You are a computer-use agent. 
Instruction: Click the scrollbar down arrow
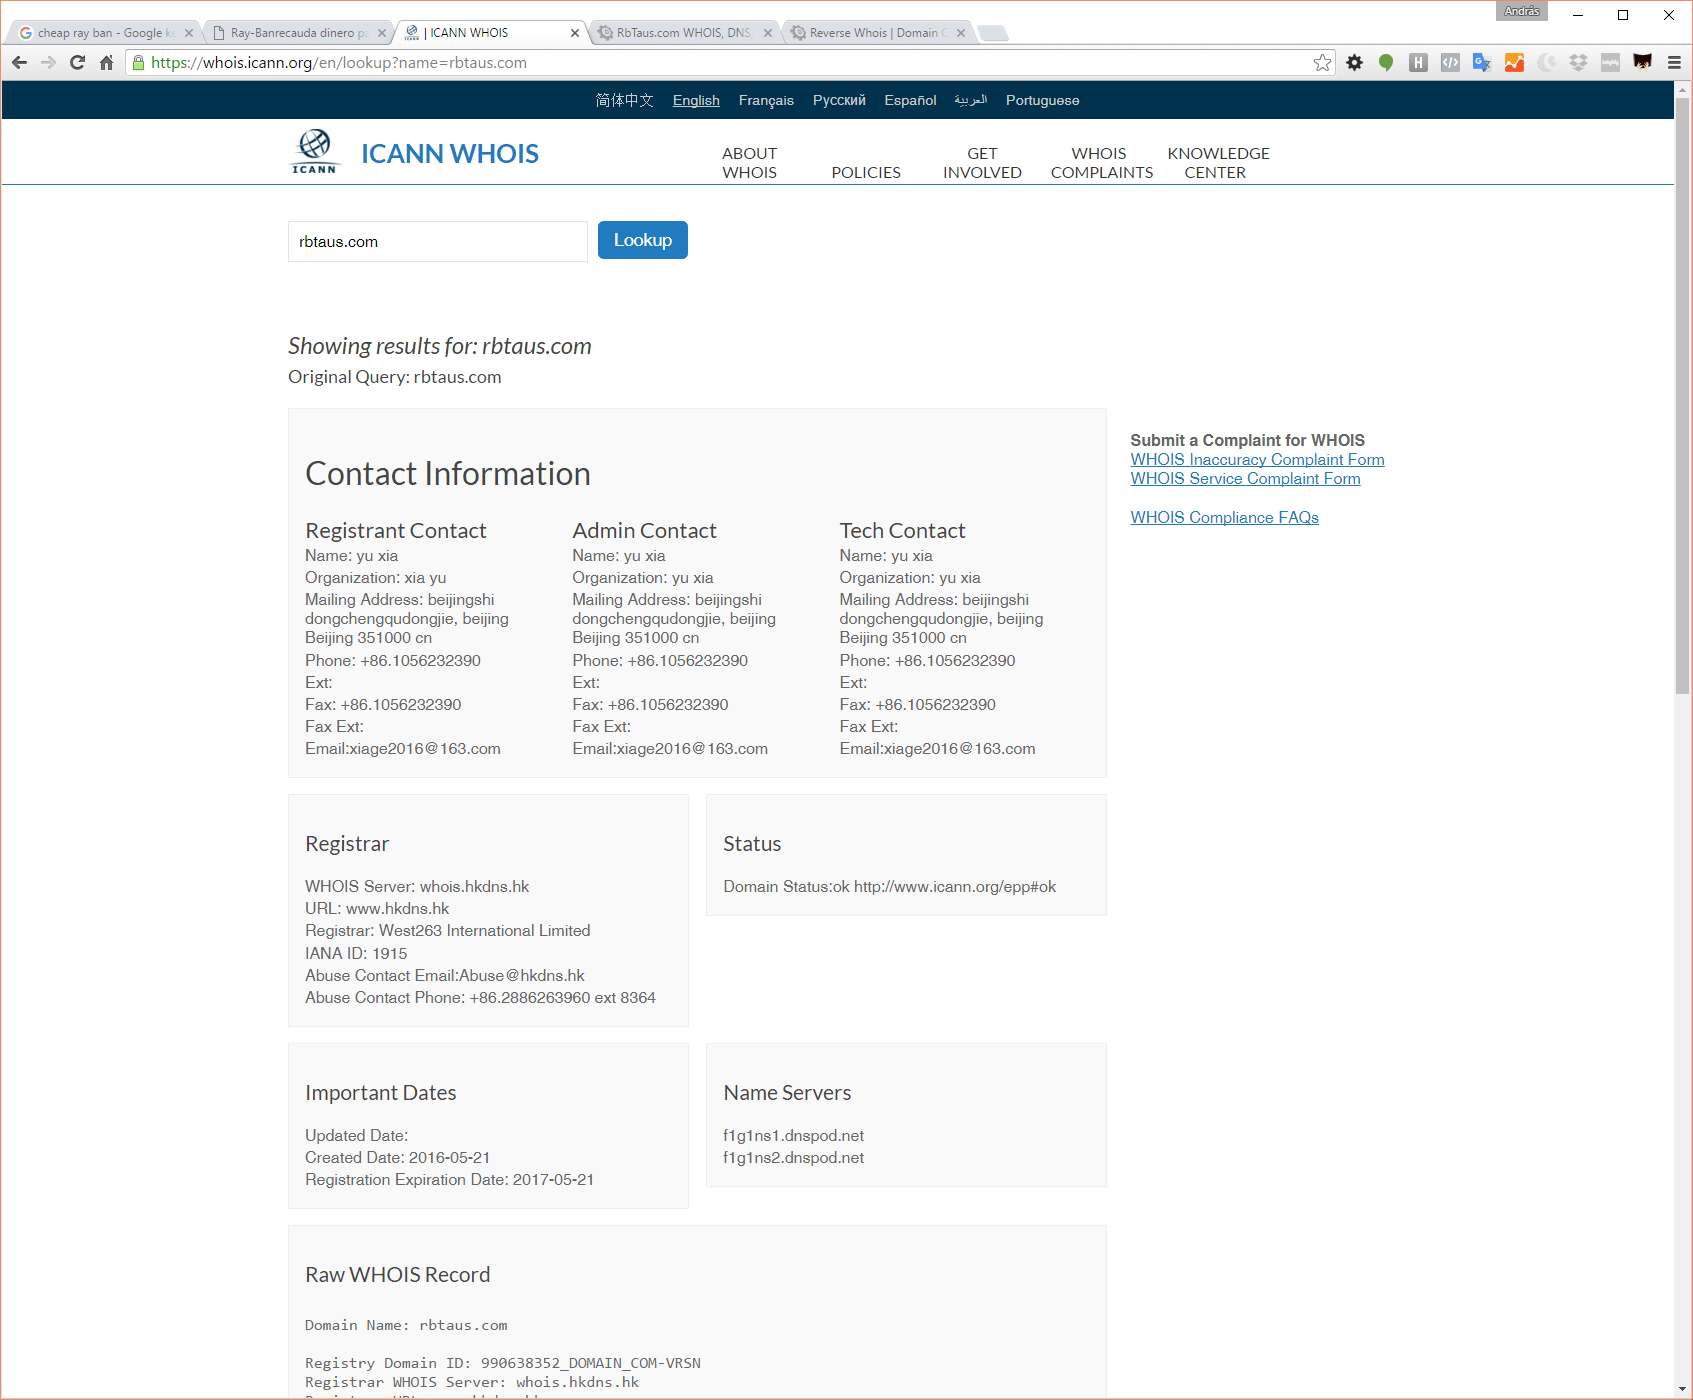click(x=1683, y=1390)
